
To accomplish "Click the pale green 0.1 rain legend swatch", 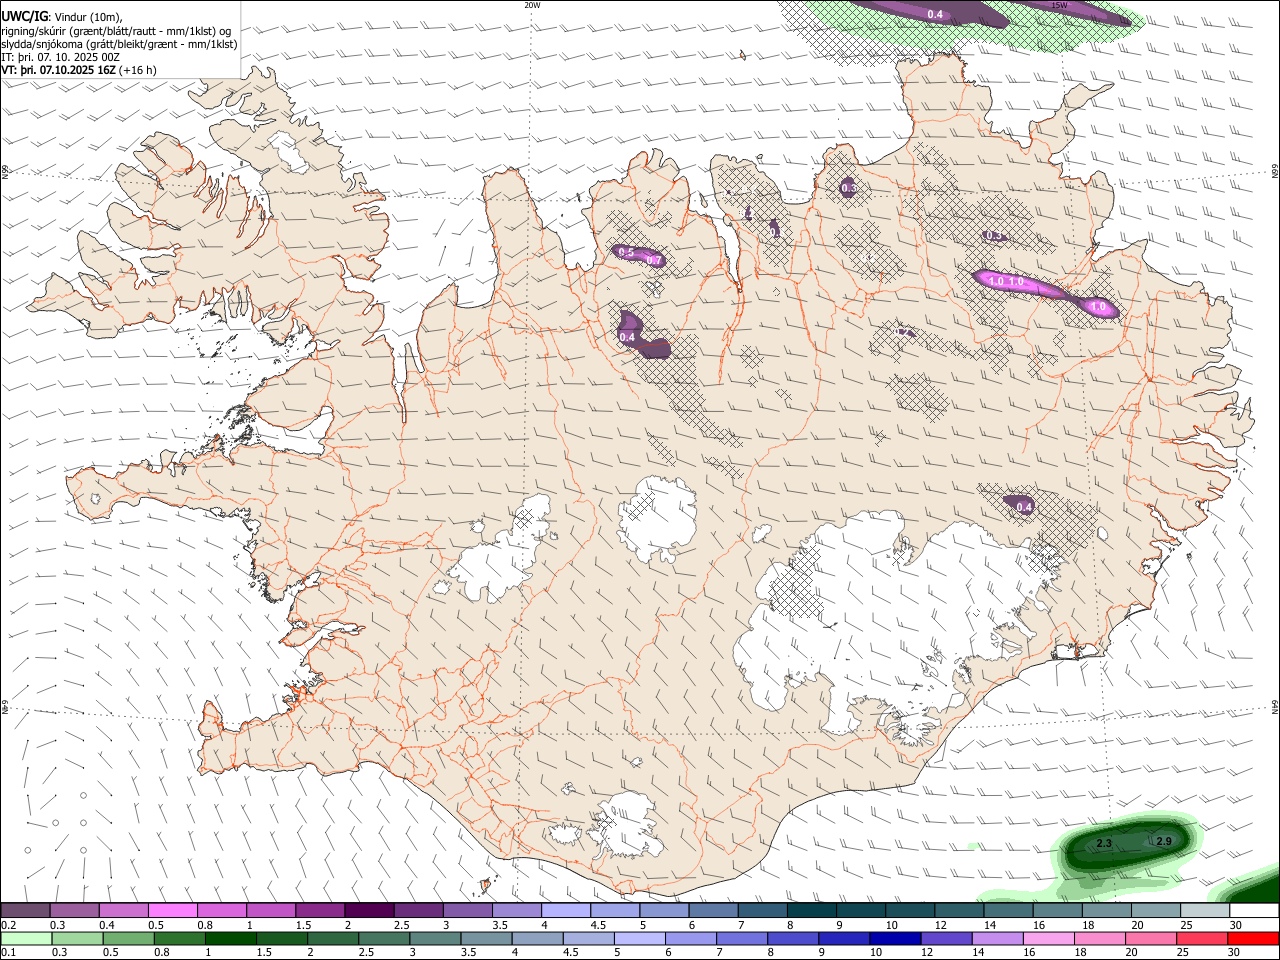I will click(25, 938).
